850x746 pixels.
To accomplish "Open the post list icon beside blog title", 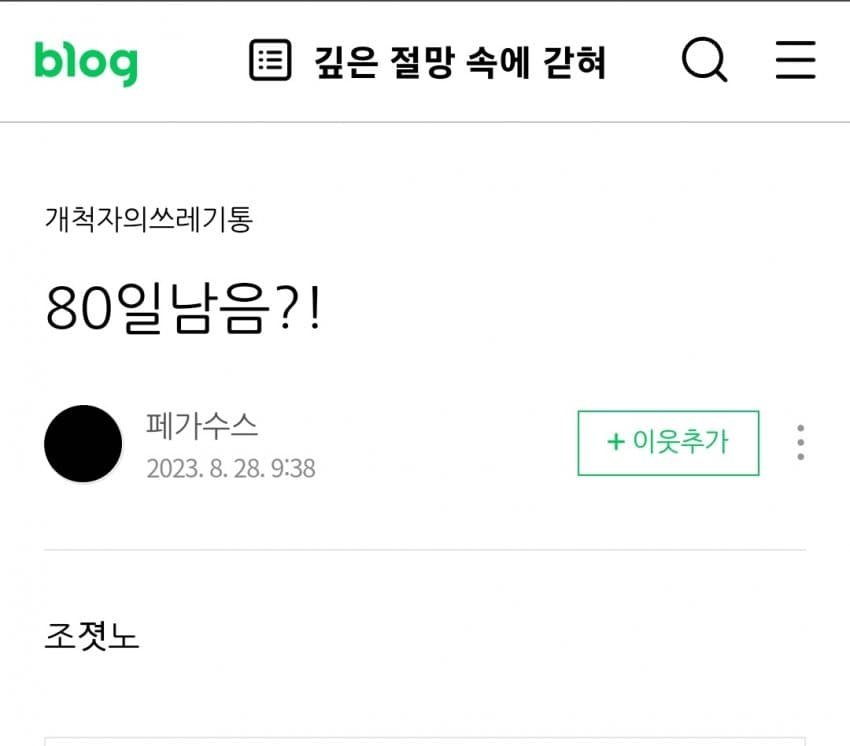I will point(270,60).
